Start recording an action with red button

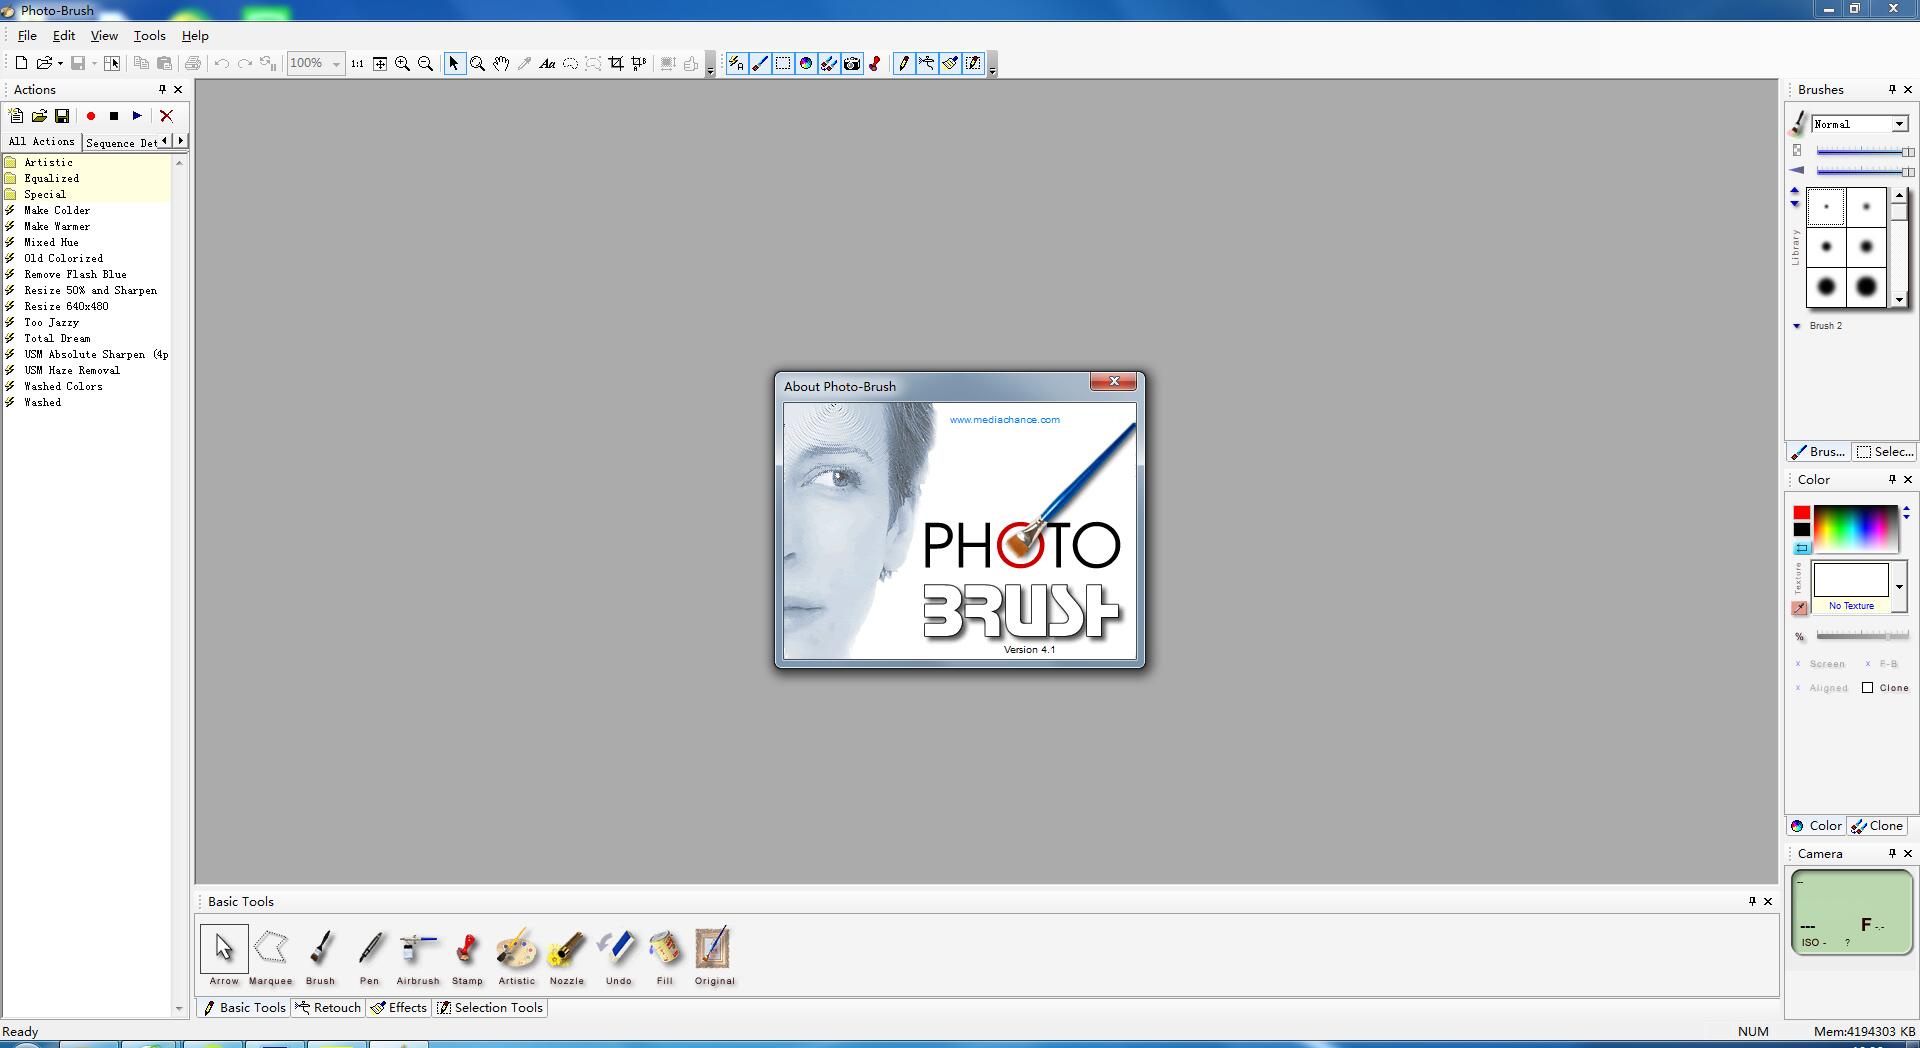[91, 116]
